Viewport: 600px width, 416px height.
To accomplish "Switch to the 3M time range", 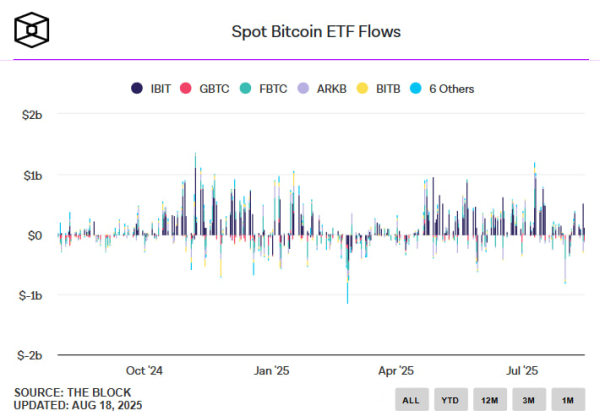I will point(528,400).
